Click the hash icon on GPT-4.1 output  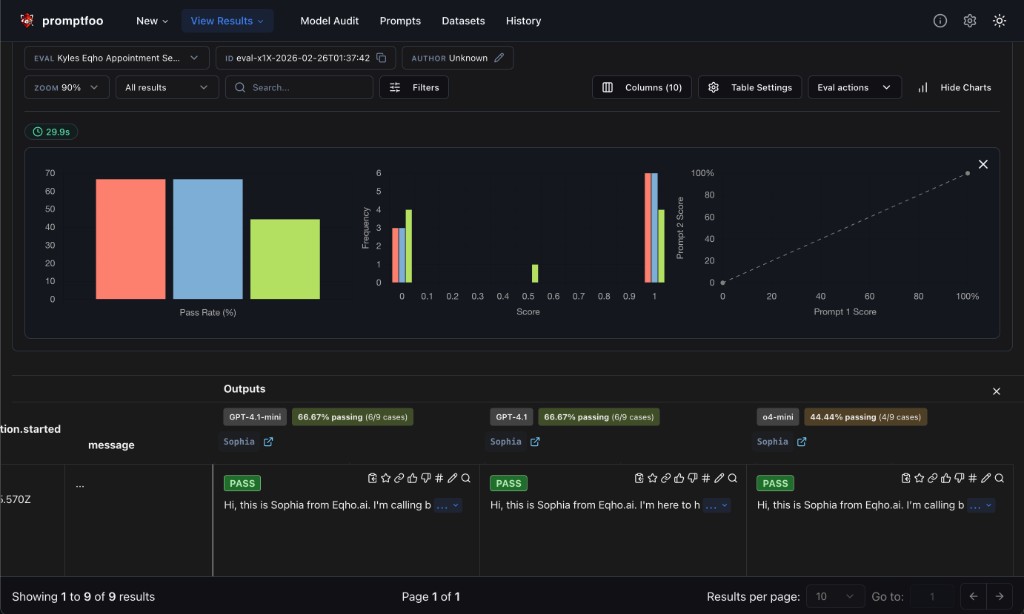click(706, 479)
